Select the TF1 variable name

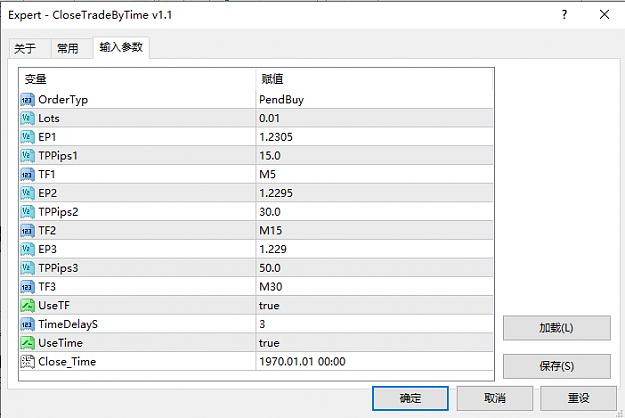click(x=47, y=175)
